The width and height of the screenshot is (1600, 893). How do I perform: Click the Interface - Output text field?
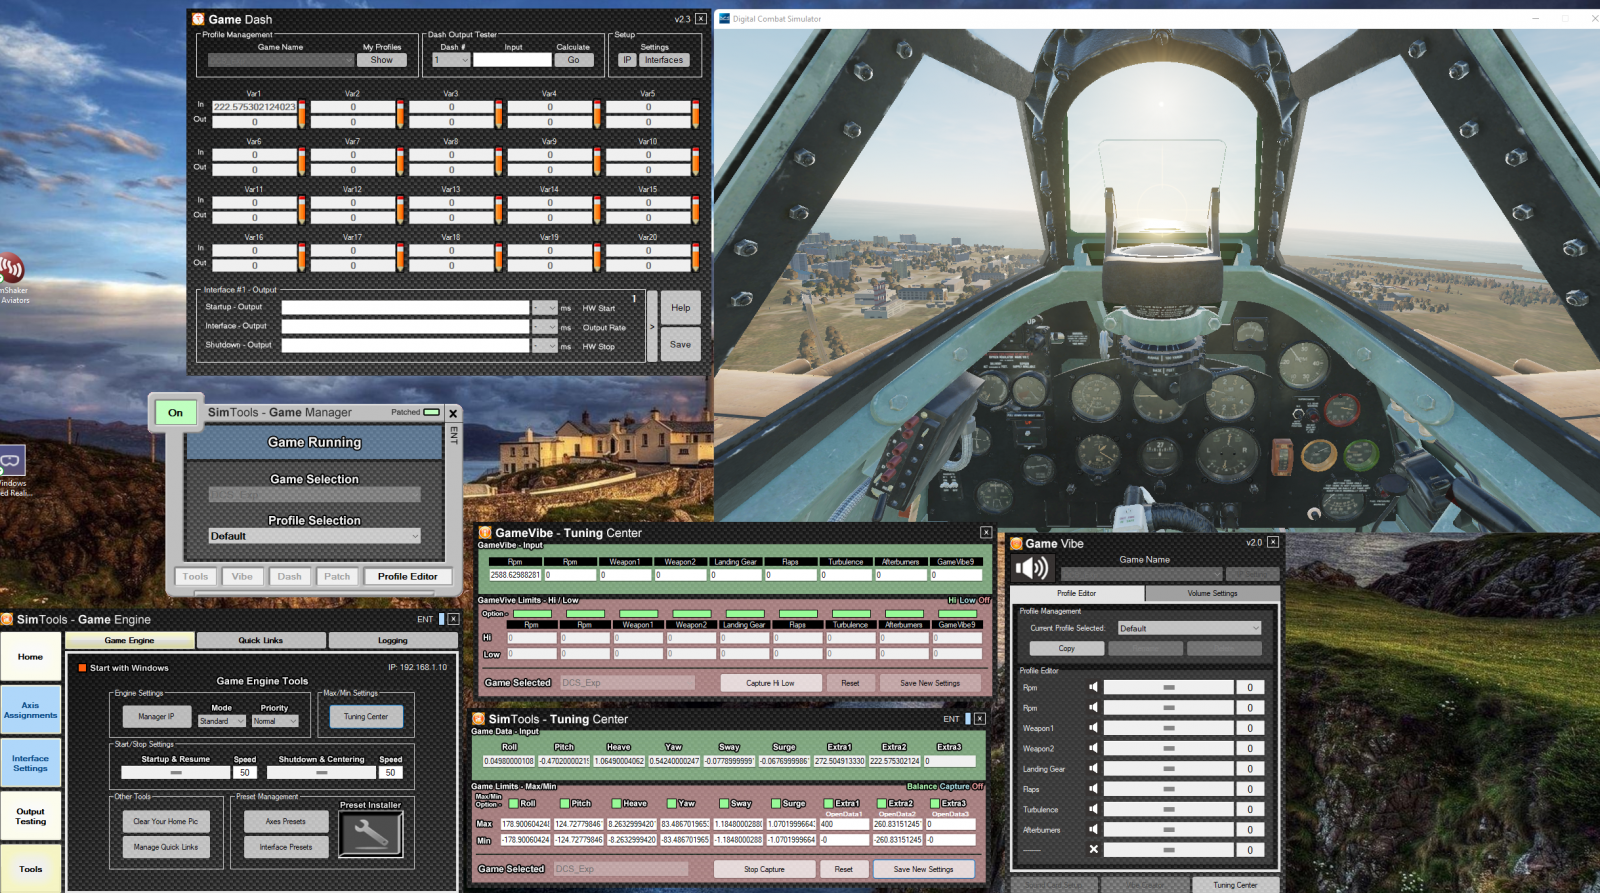point(405,326)
